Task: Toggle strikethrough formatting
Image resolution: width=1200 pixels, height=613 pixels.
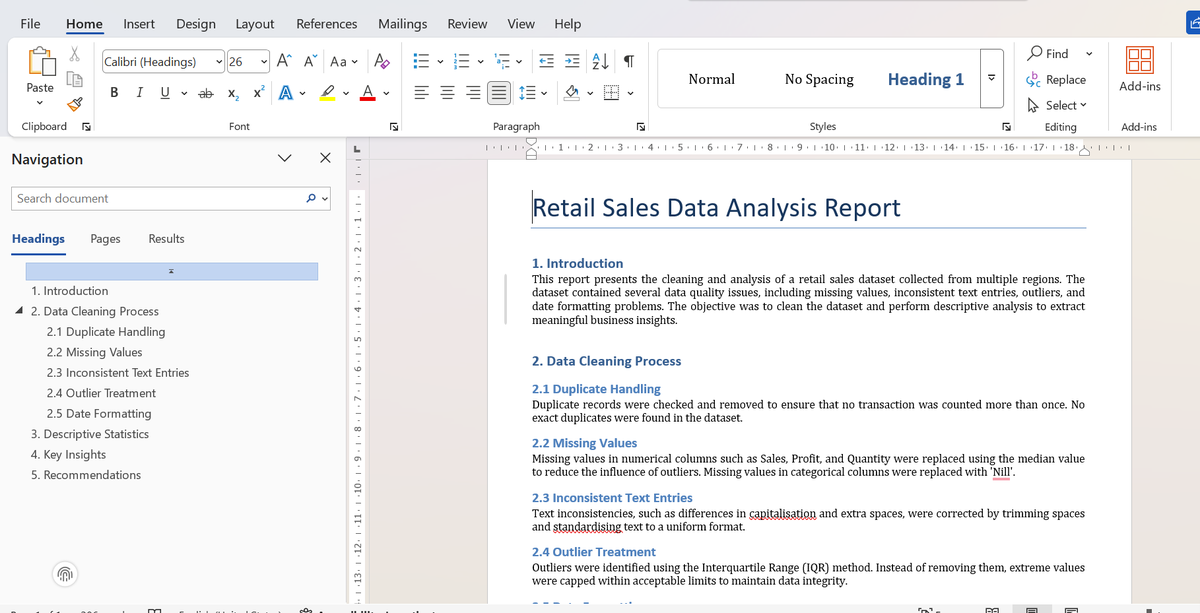Action: tap(205, 92)
